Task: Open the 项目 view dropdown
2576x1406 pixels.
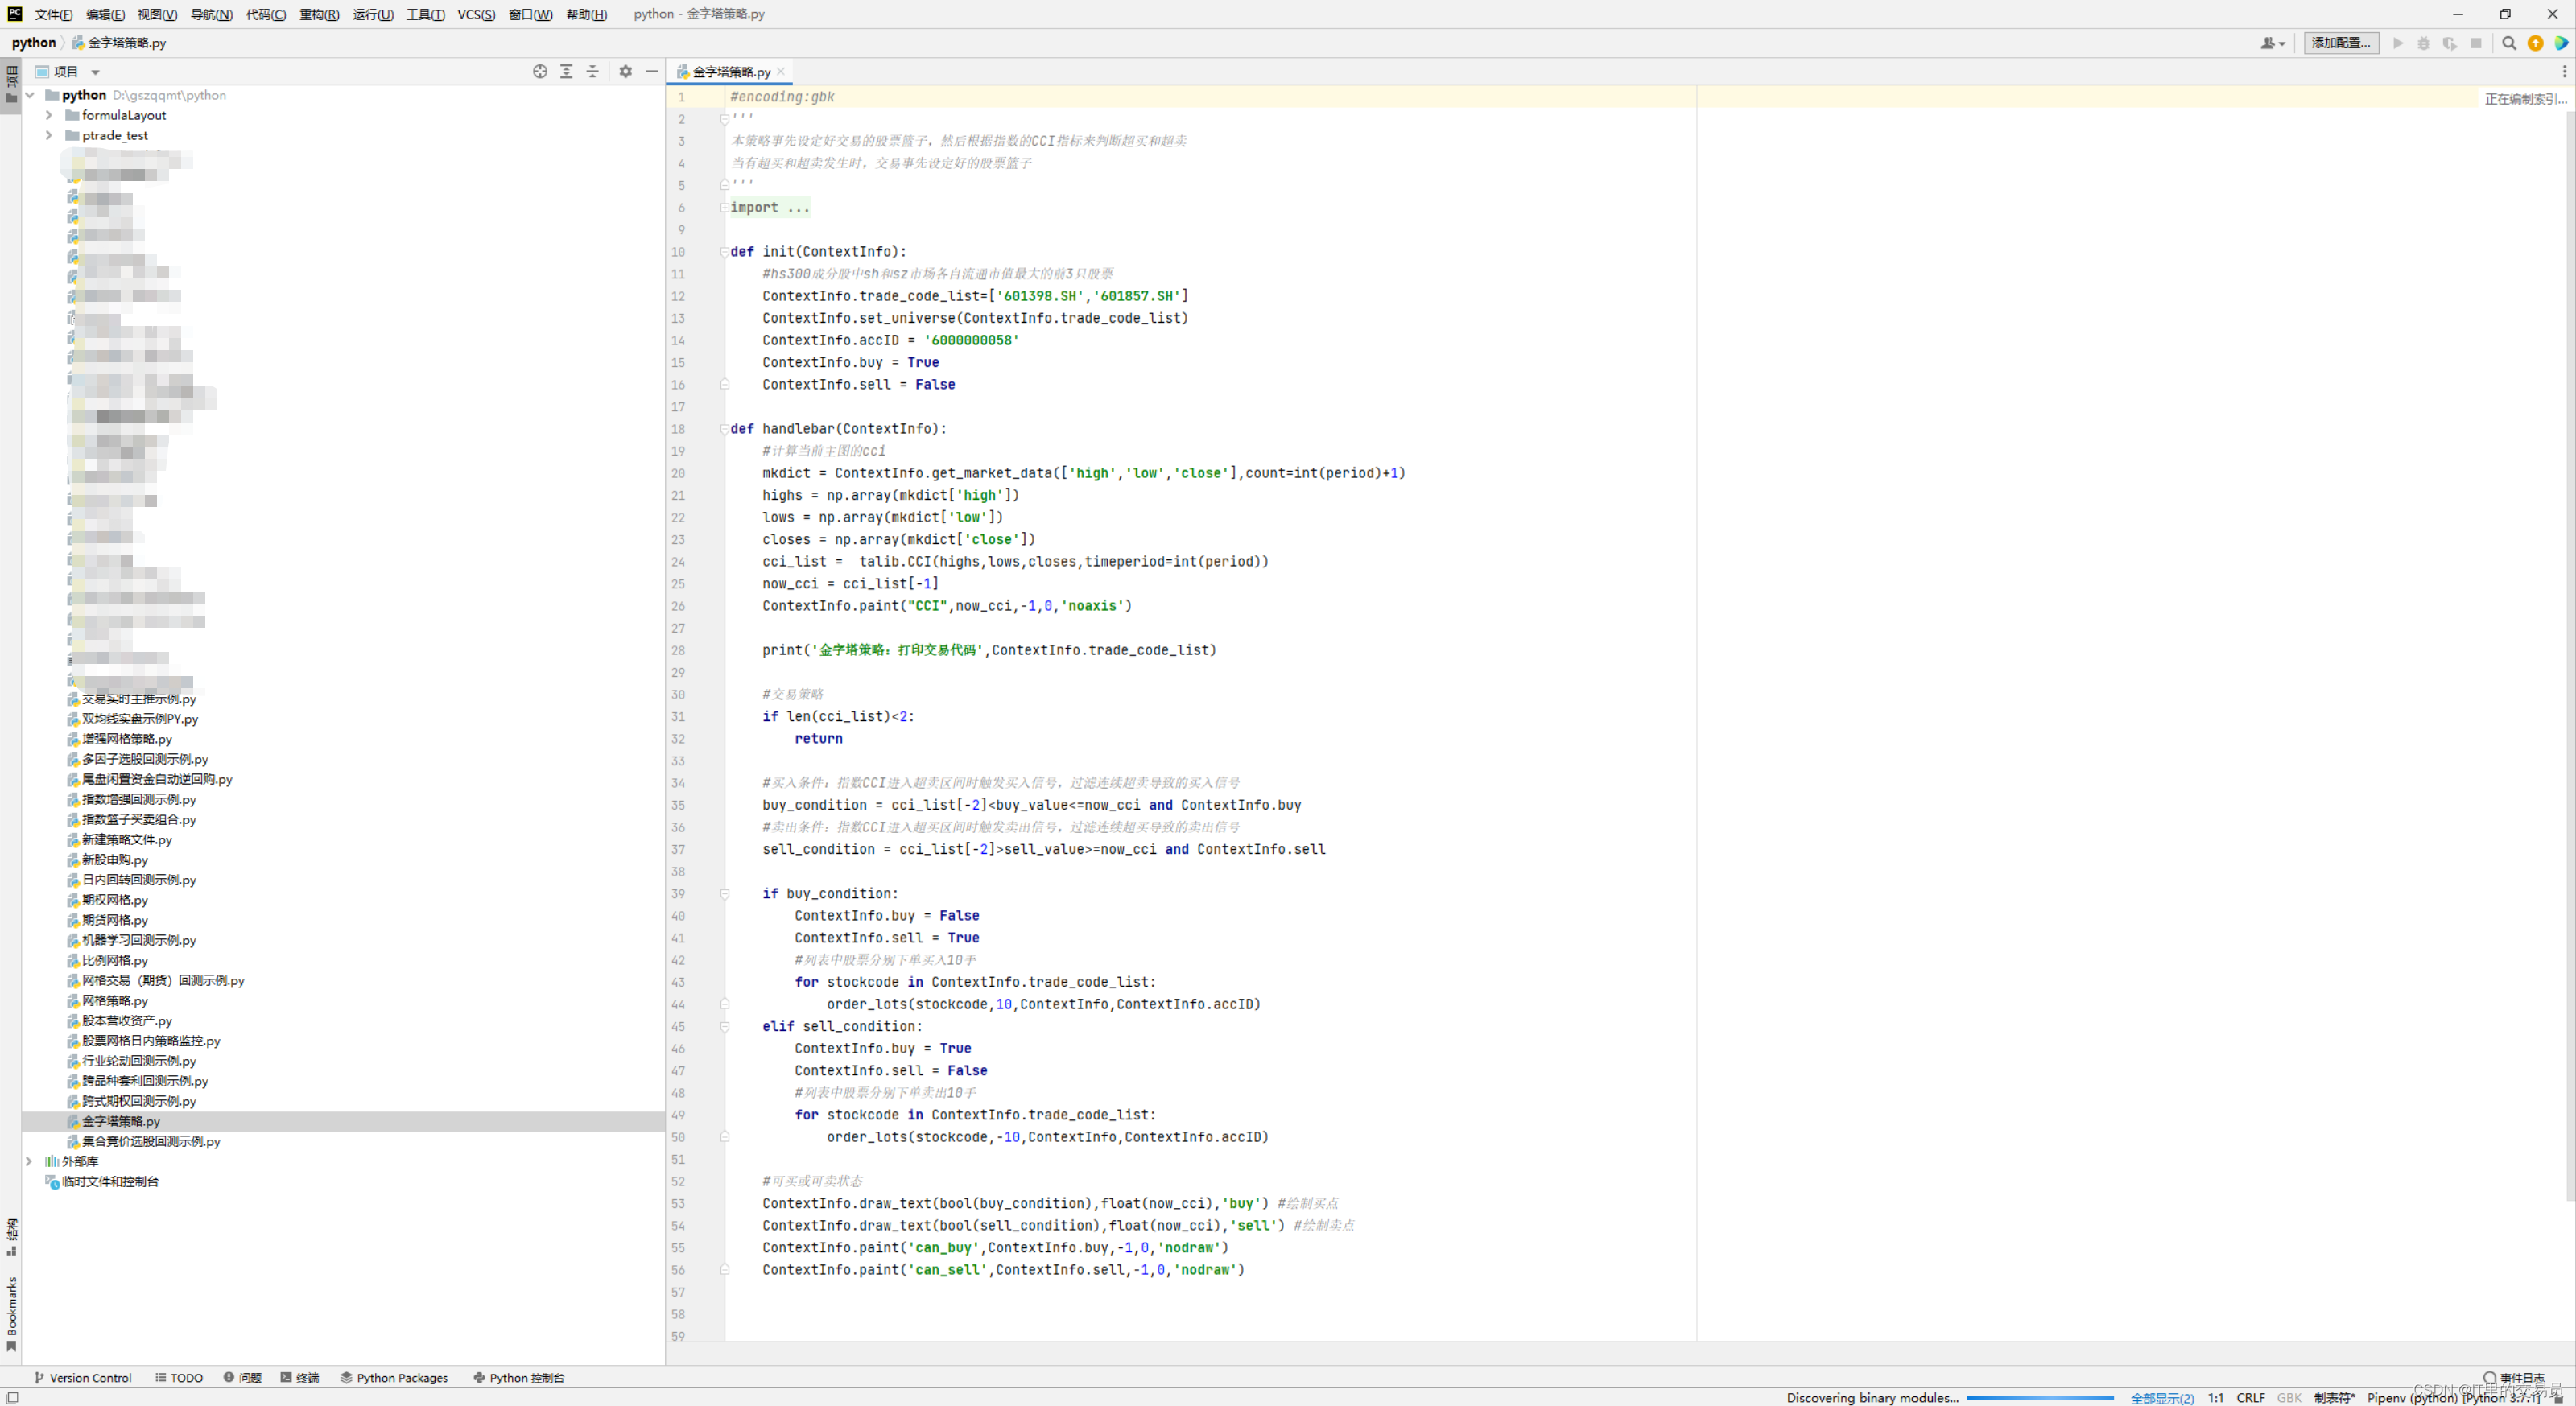Action: (95, 72)
